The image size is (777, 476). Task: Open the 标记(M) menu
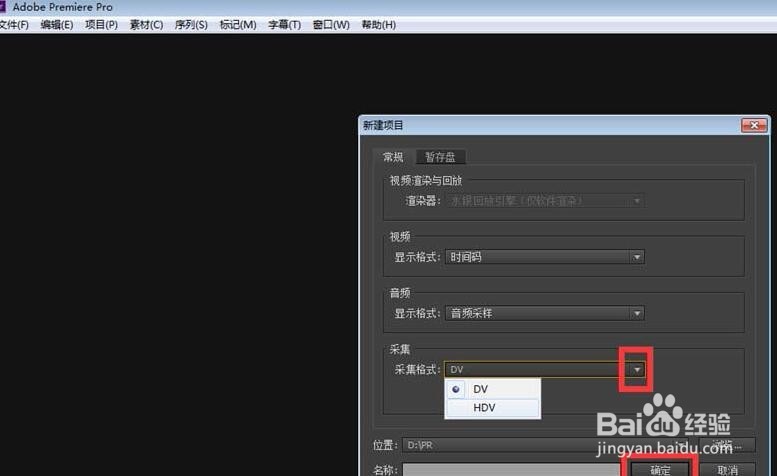(238, 25)
